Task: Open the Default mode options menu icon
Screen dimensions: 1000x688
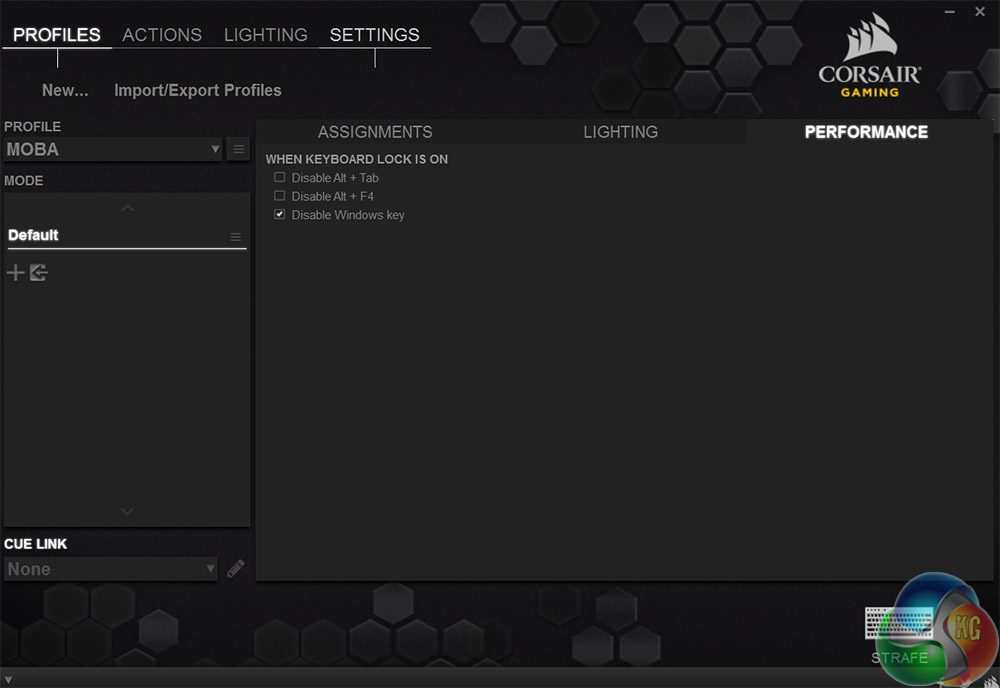Action: click(235, 237)
